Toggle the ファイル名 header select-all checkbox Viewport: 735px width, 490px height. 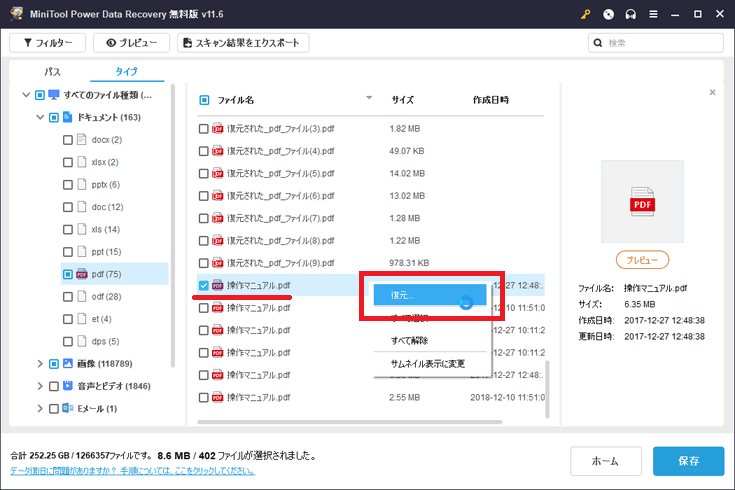click(x=204, y=100)
